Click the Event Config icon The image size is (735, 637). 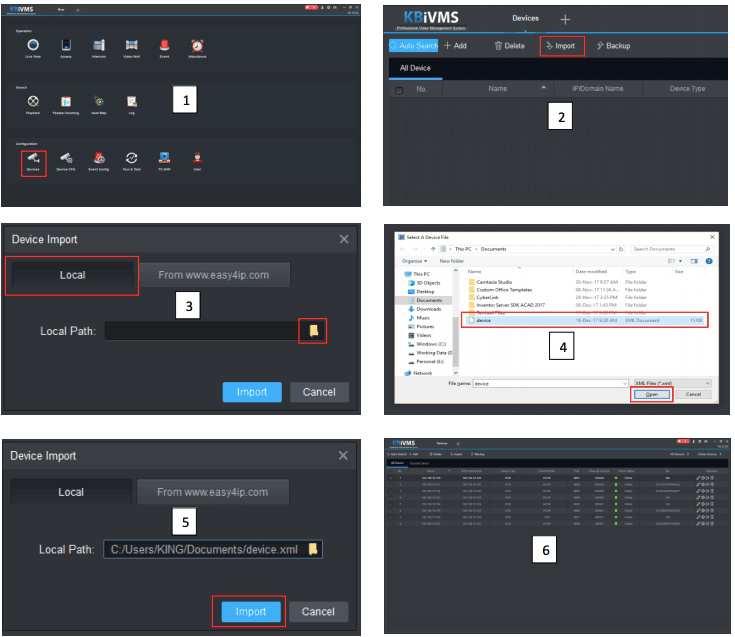(98, 158)
